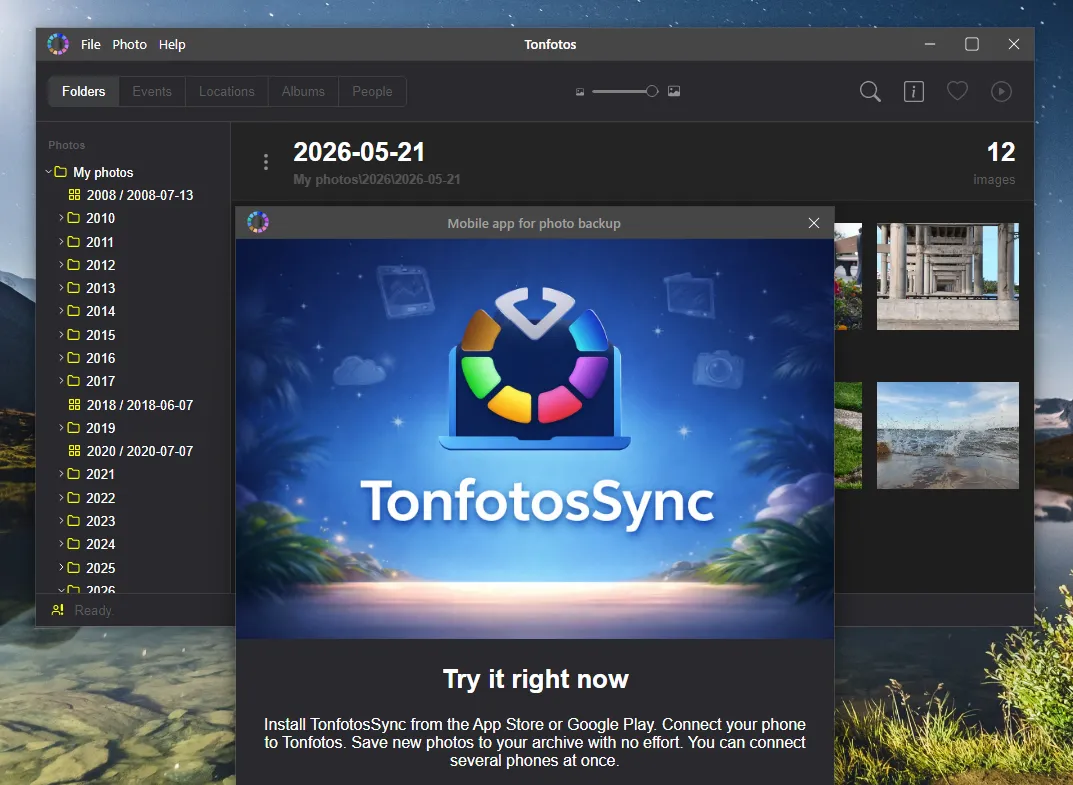Viewport: 1073px width, 785px height.
Task: Select the 2008 / 2008-07-13 folder
Action: 131,195
